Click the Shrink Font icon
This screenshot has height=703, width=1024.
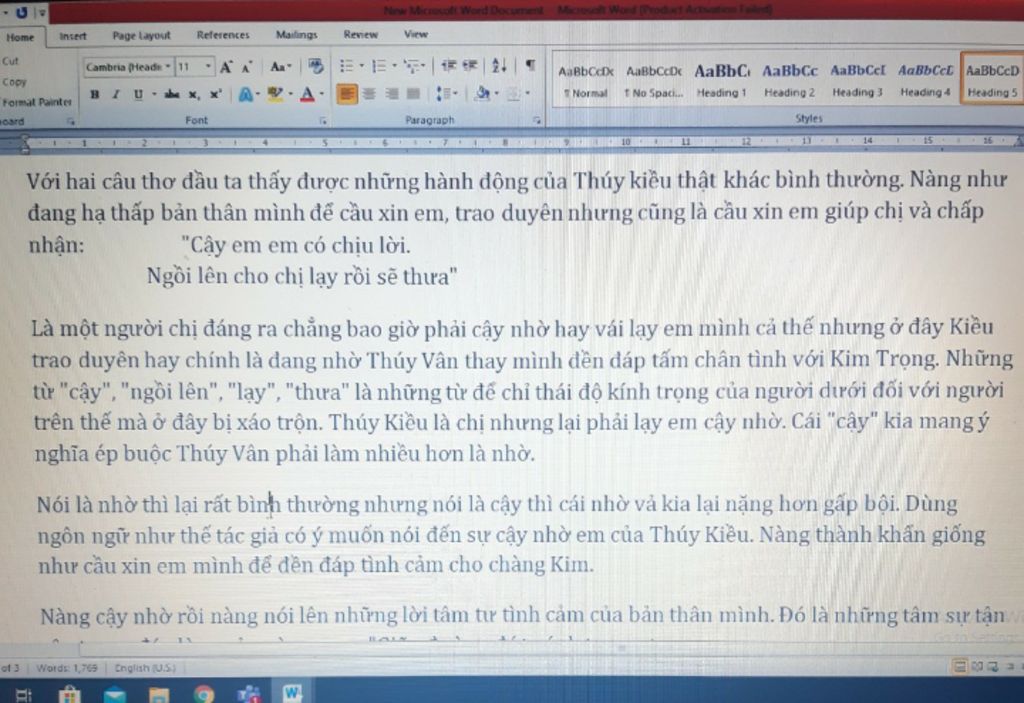[247, 67]
